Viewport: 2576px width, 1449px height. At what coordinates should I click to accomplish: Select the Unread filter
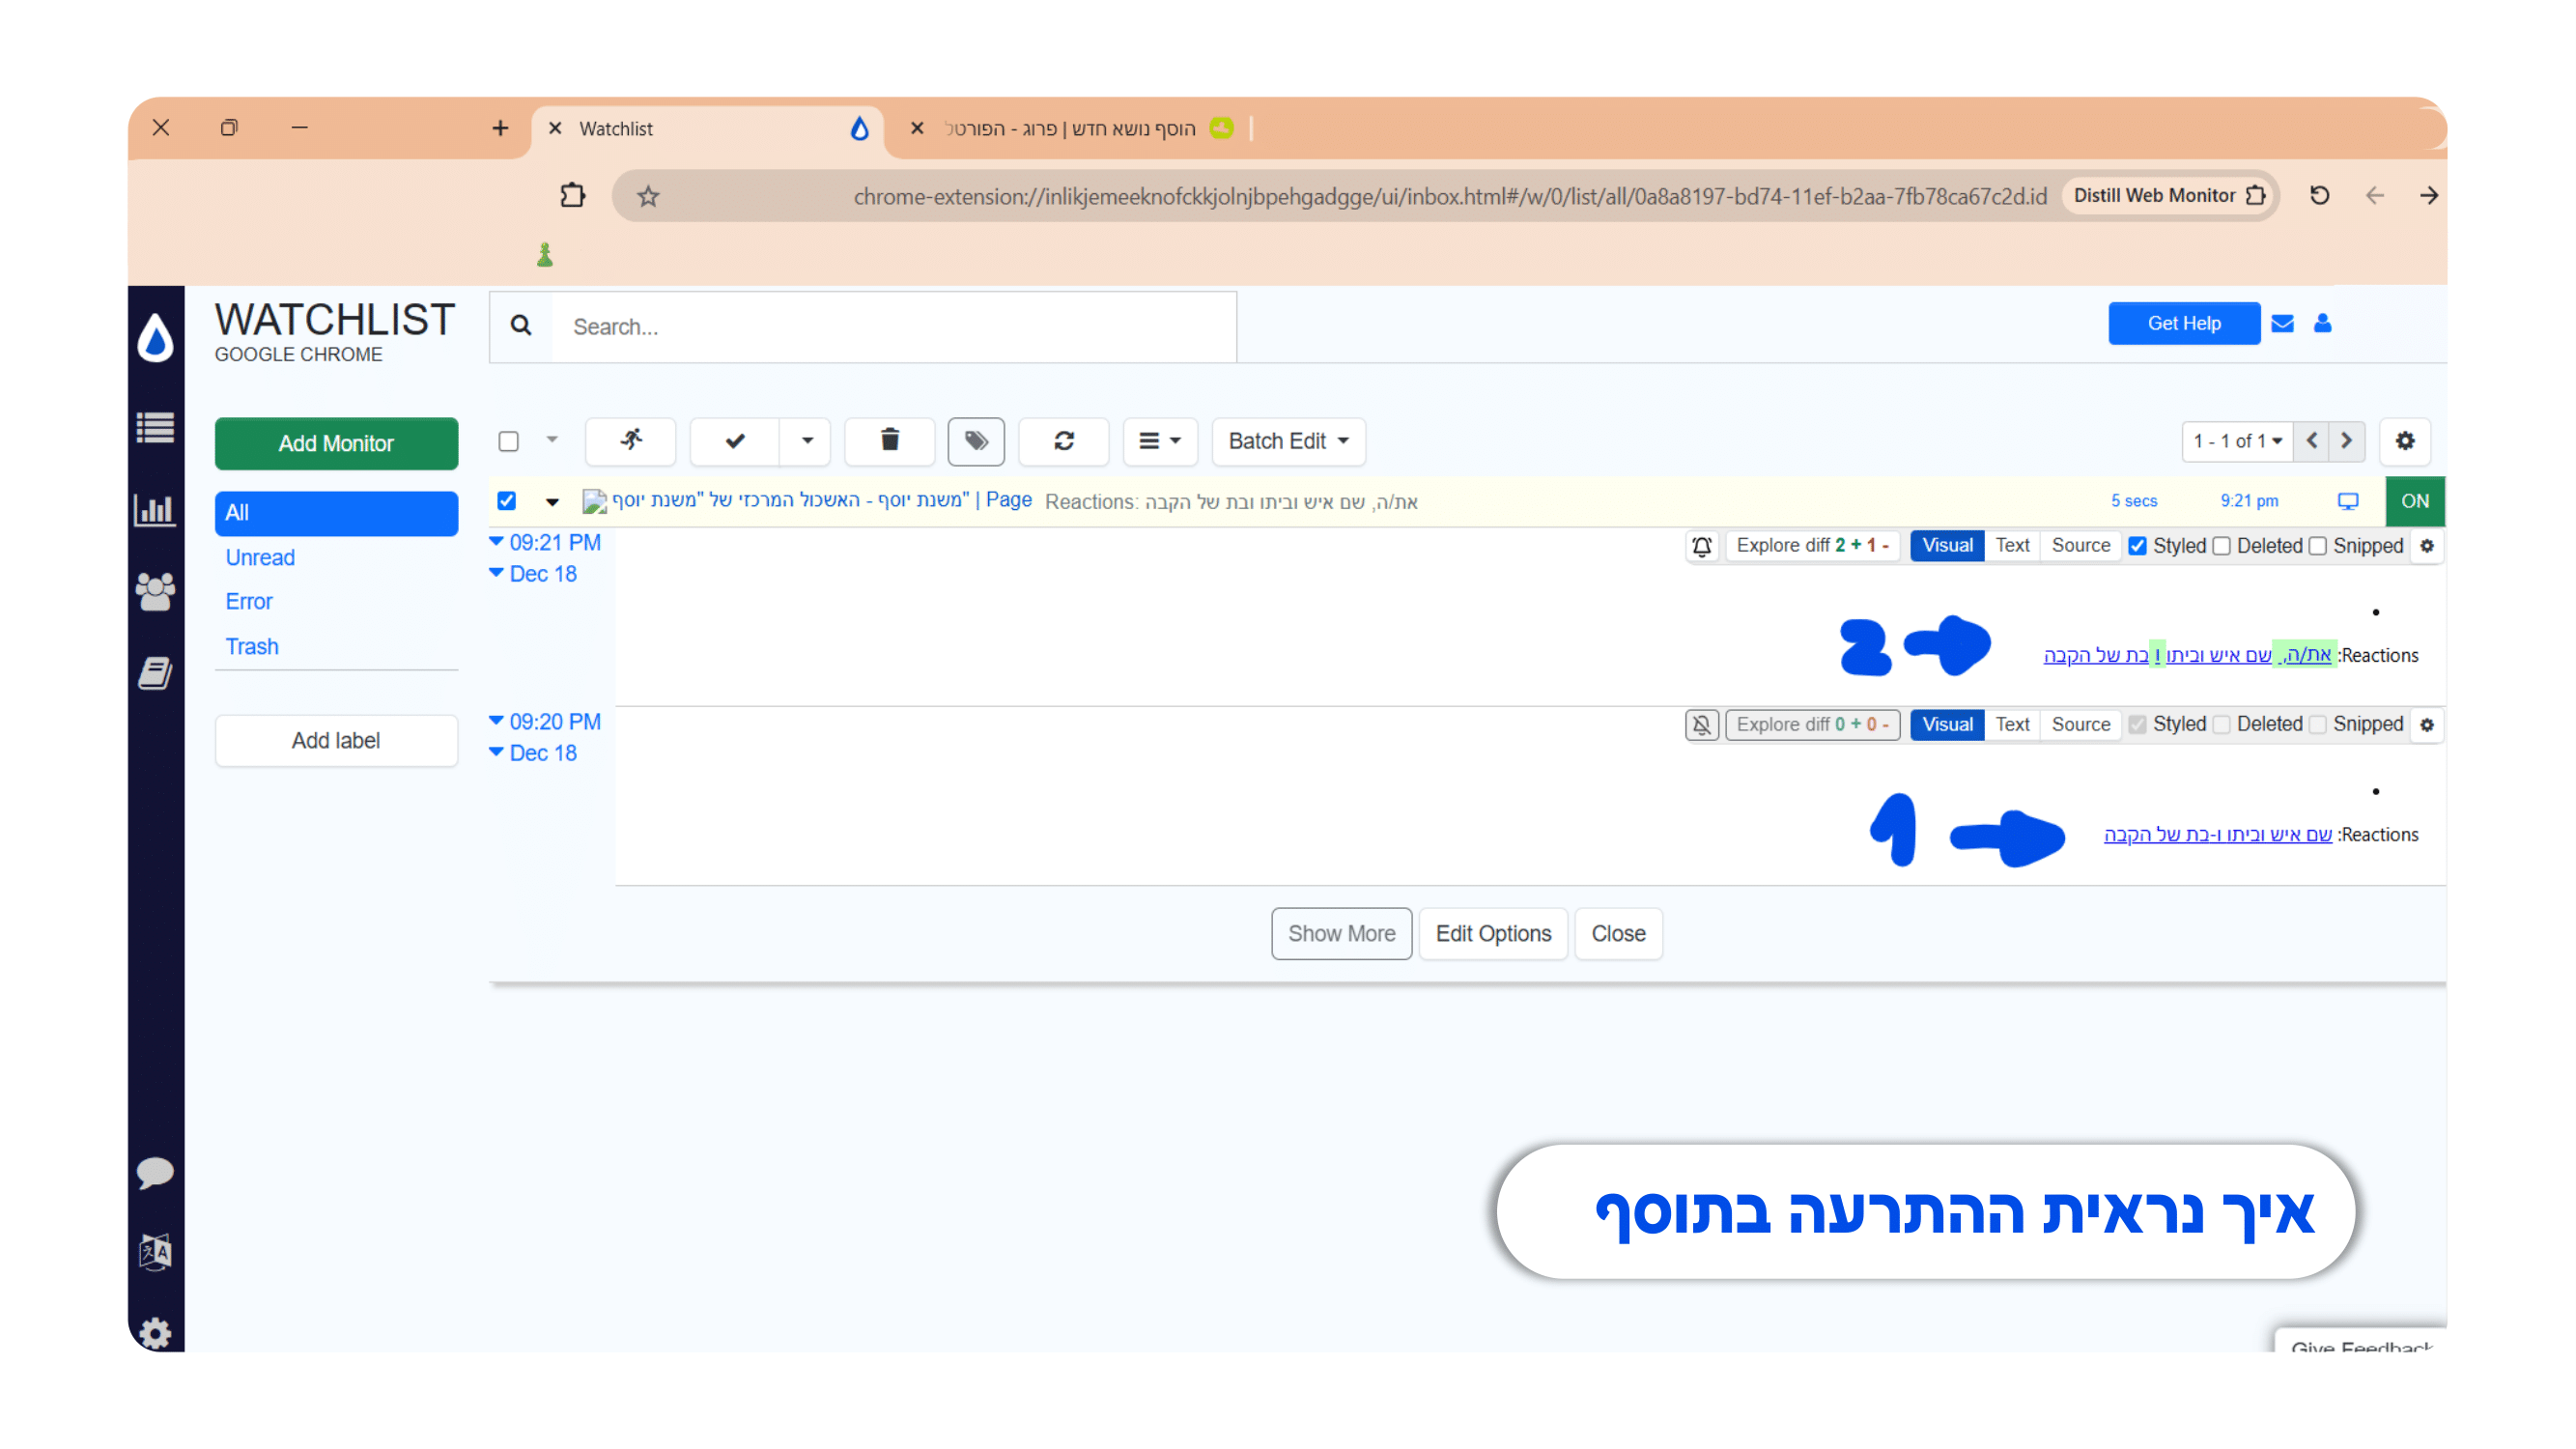coord(259,557)
